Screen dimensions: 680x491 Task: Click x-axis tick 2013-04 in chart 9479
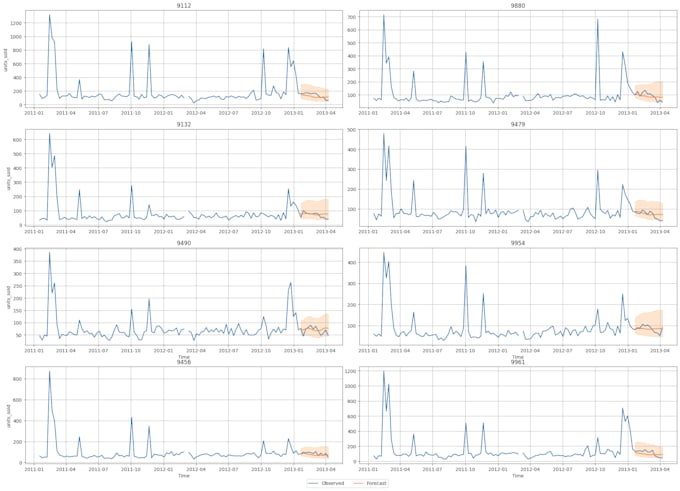coord(660,232)
